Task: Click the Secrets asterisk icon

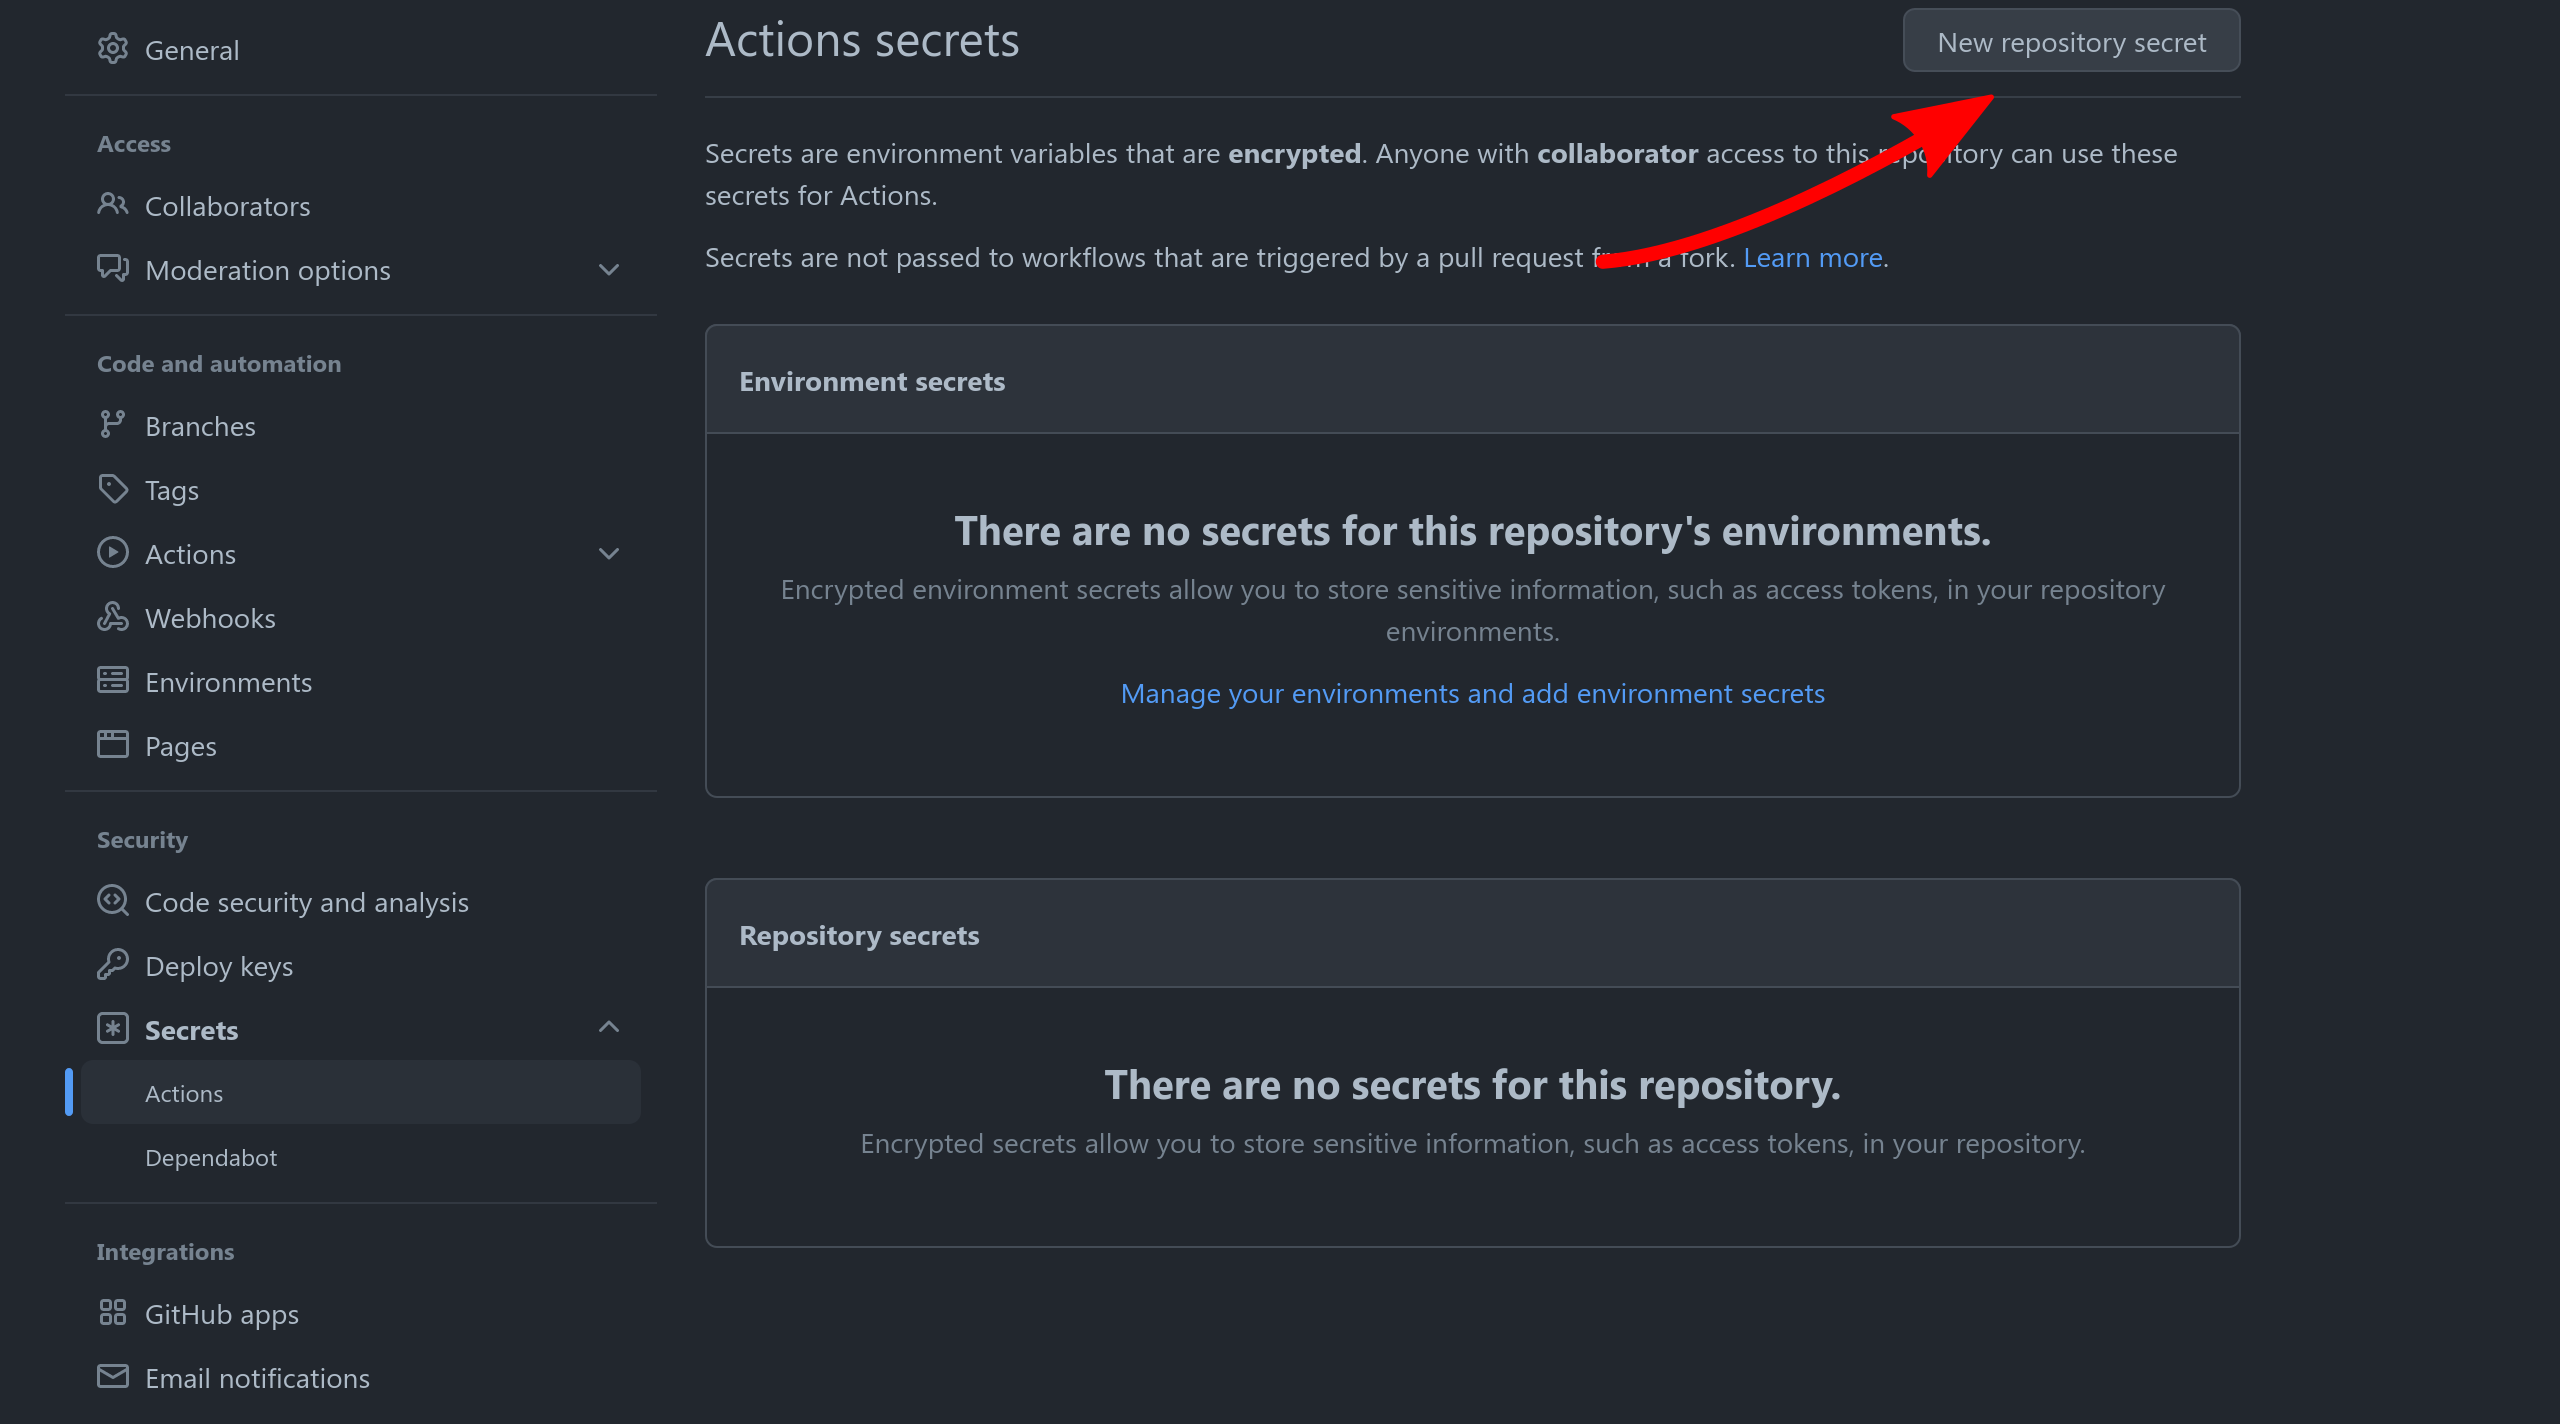Action: [x=113, y=1028]
